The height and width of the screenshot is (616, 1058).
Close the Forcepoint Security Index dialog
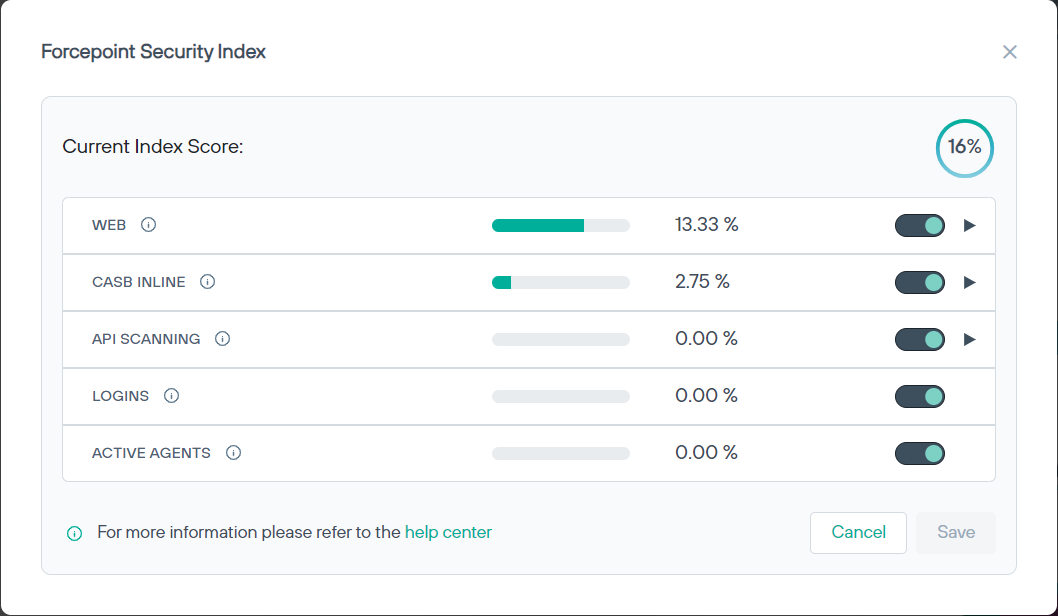tap(1010, 52)
